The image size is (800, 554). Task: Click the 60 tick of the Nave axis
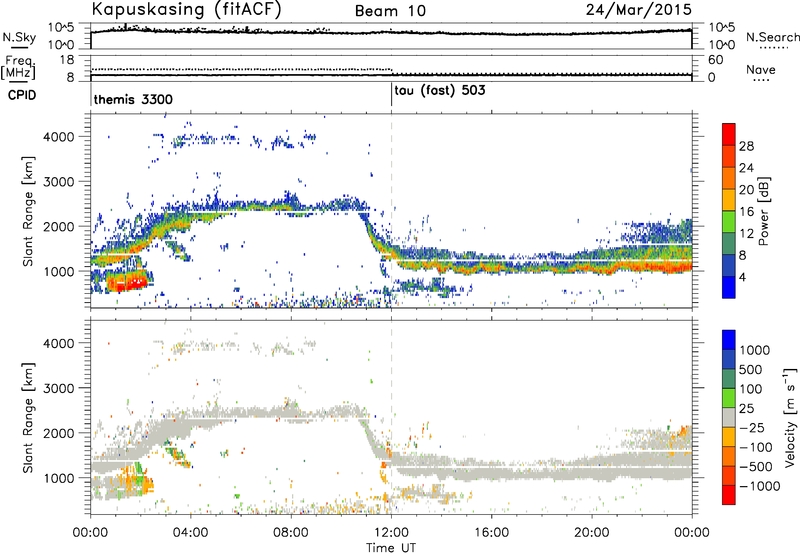point(715,60)
